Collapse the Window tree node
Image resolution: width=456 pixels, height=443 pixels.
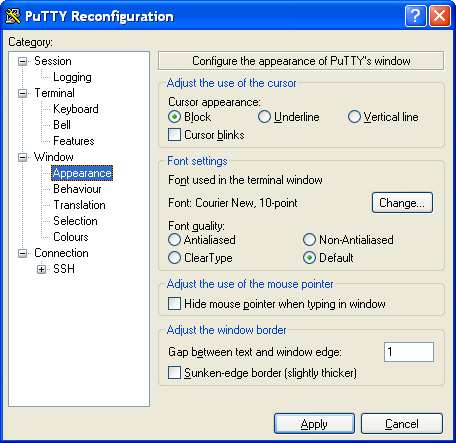pyautogui.click(x=22, y=157)
